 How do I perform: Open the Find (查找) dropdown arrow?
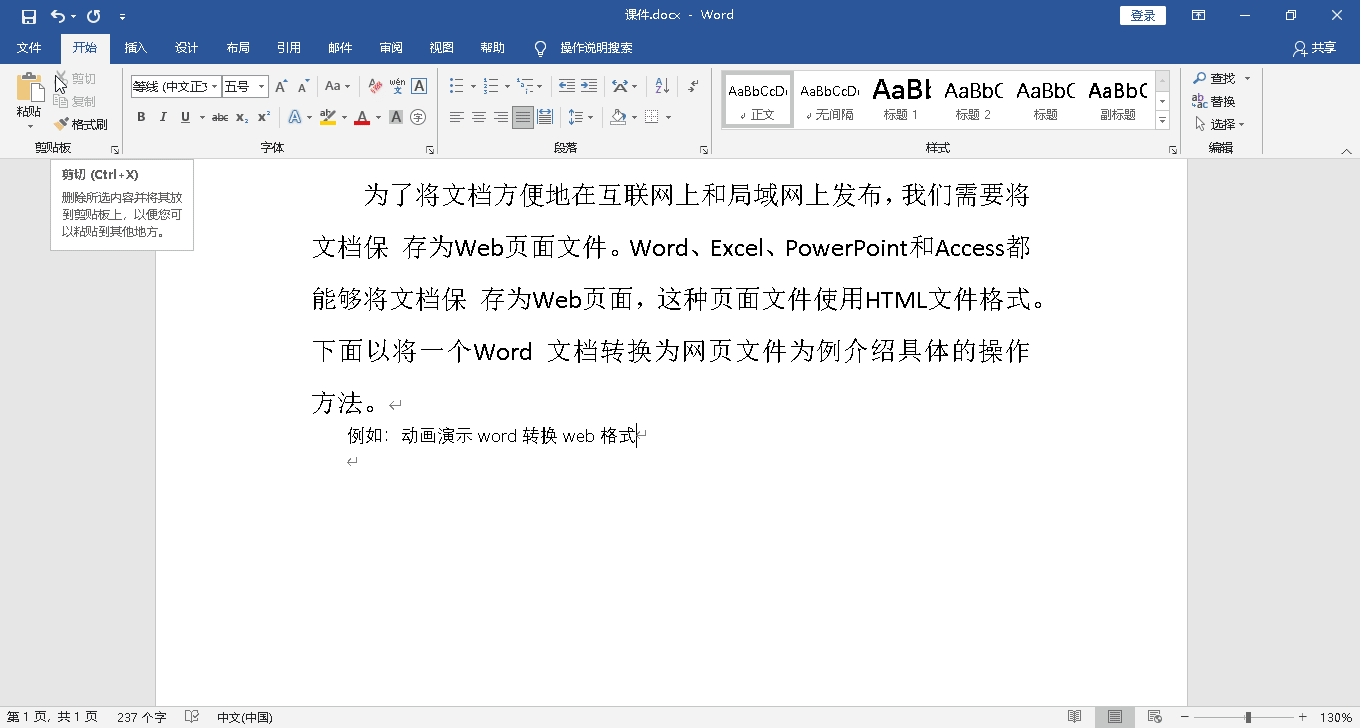[1247, 78]
